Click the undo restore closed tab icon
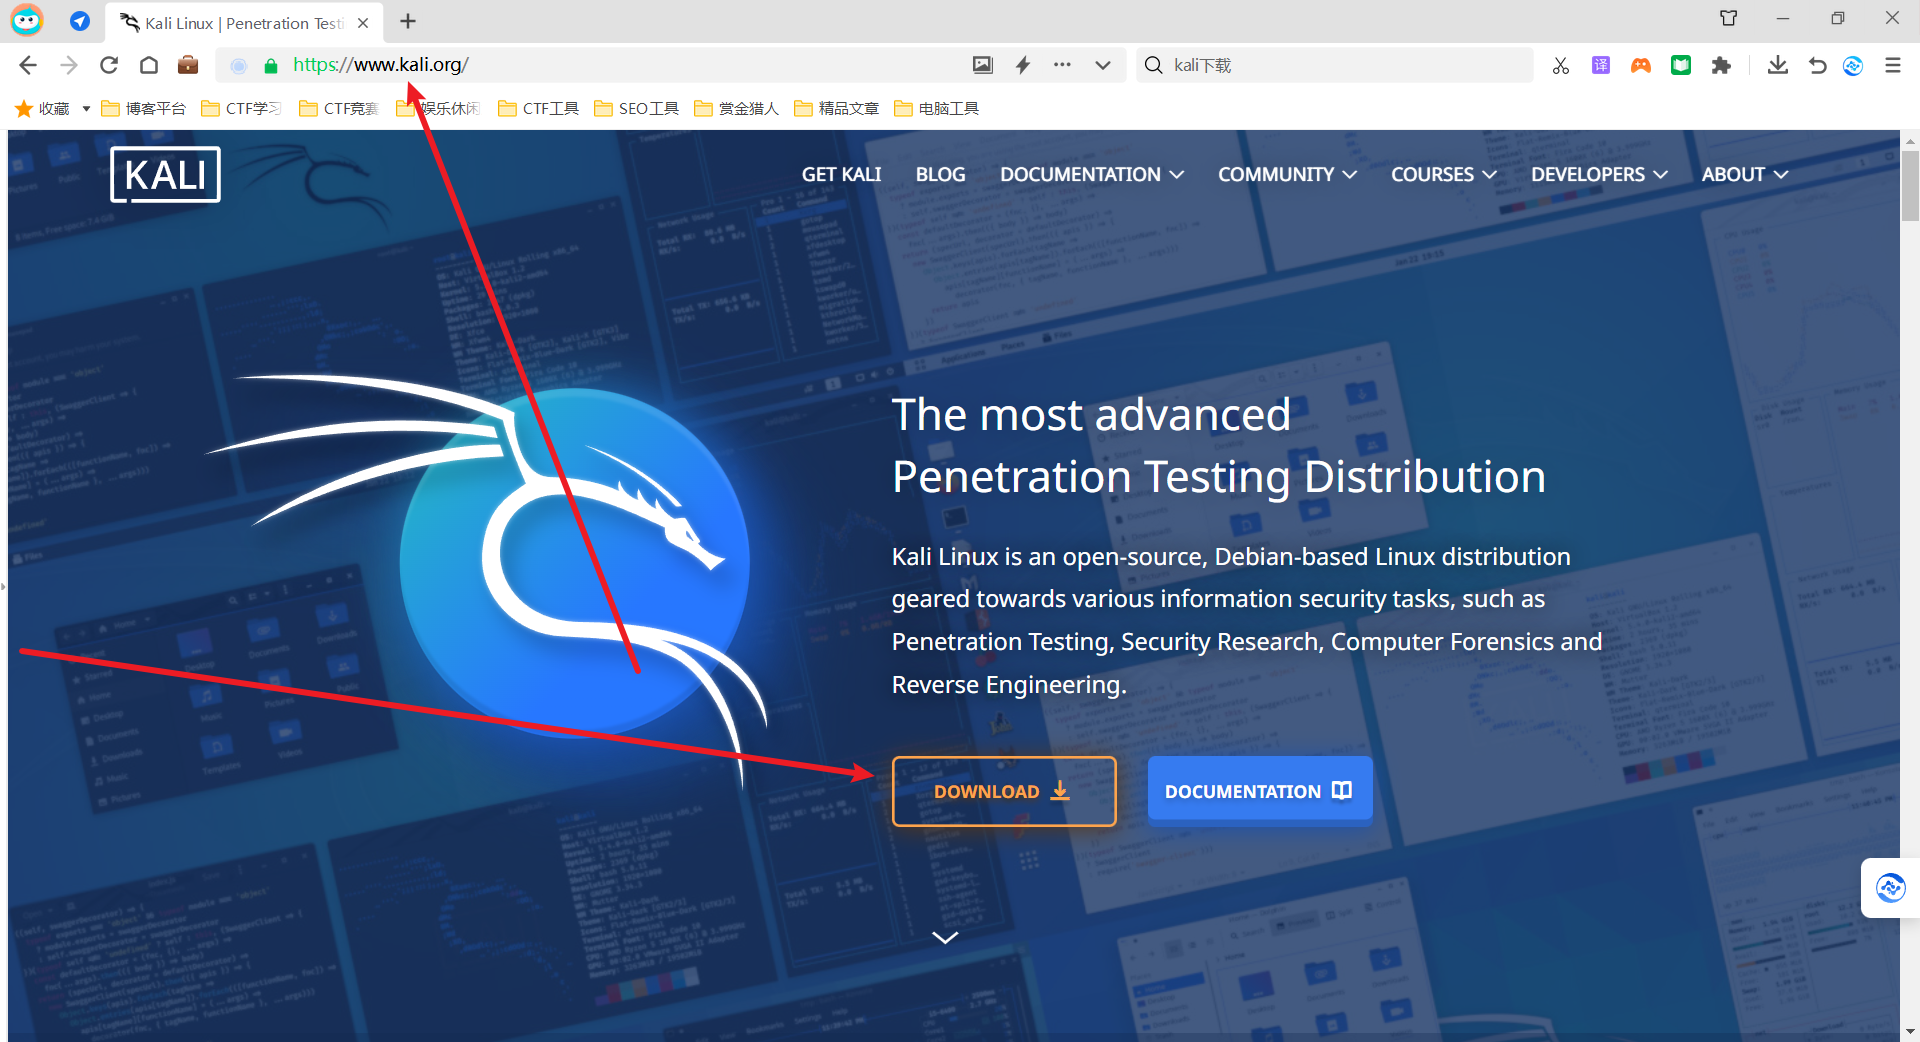This screenshot has width=1920, height=1042. [1818, 66]
